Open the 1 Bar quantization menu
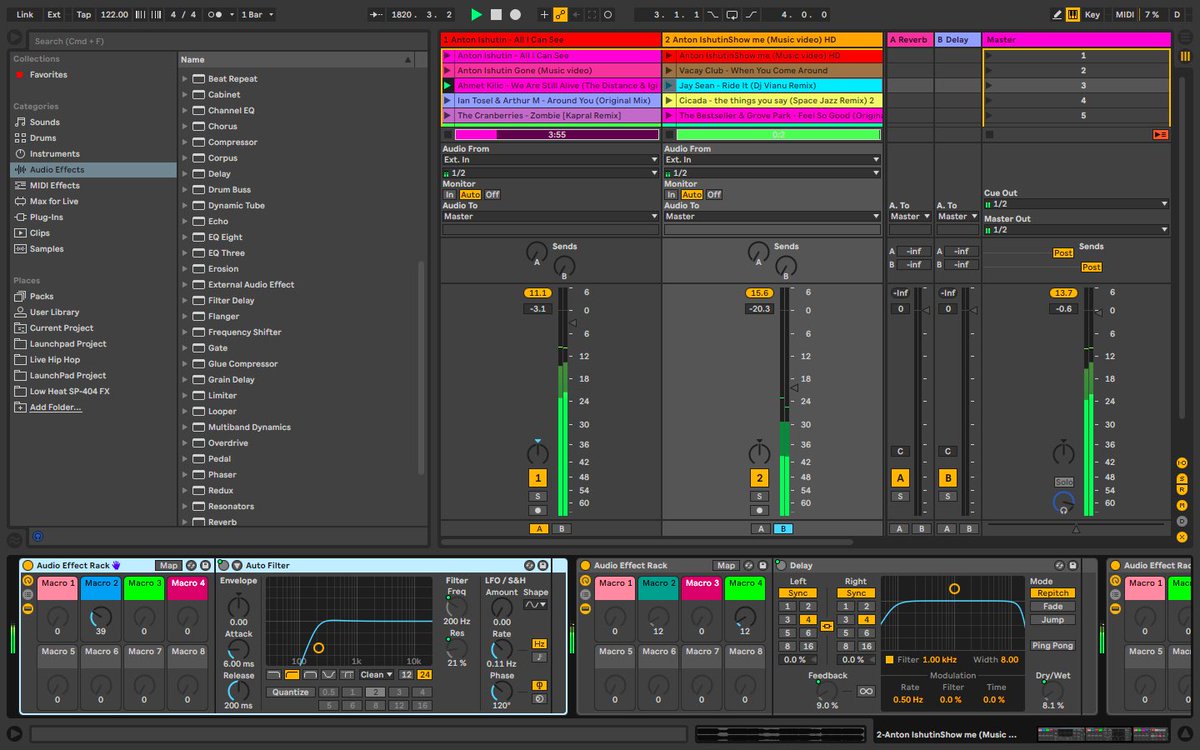 pos(258,15)
